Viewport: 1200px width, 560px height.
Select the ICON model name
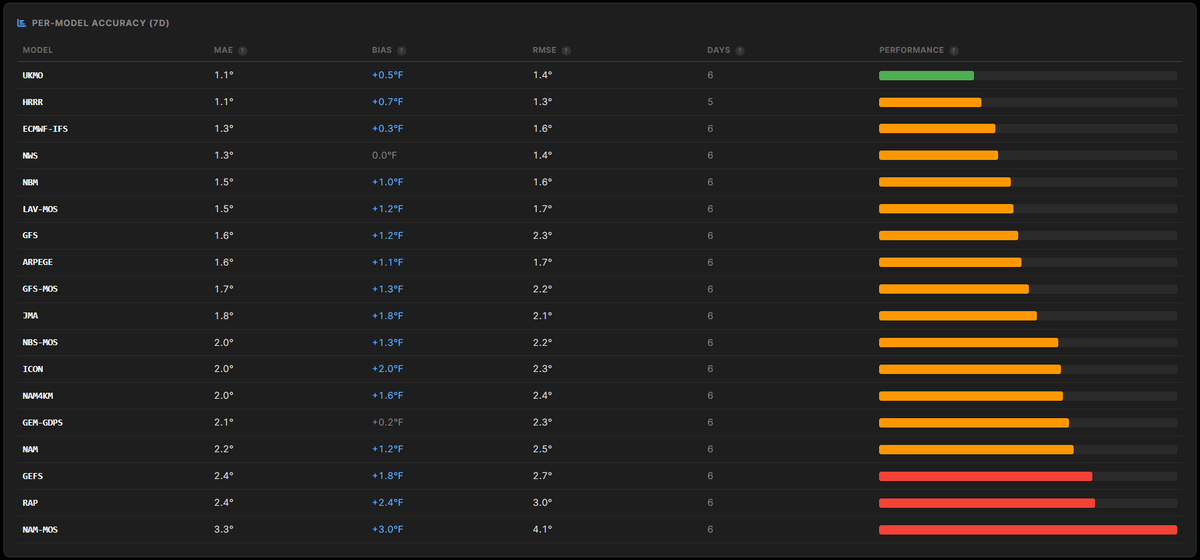coord(33,369)
